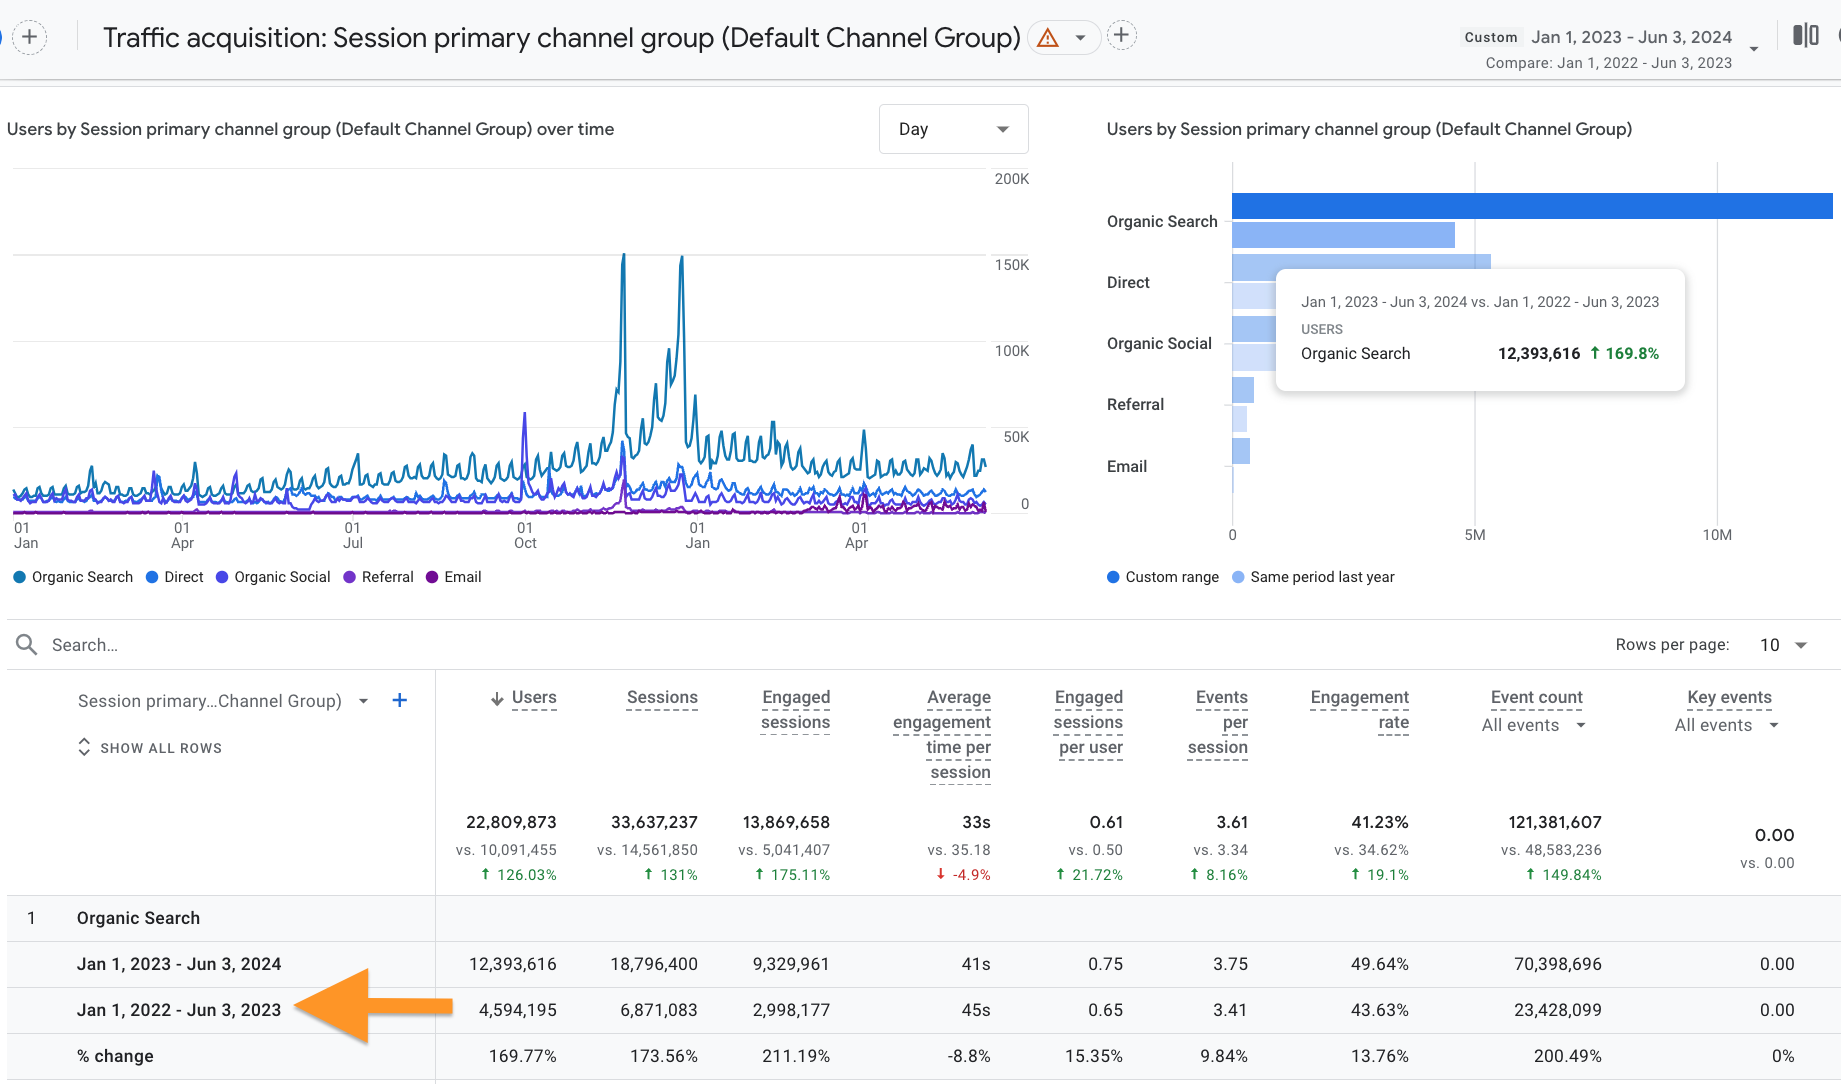Add a secondary dimension with blue plus
This screenshot has height=1084, width=1841.
point(399,700)
